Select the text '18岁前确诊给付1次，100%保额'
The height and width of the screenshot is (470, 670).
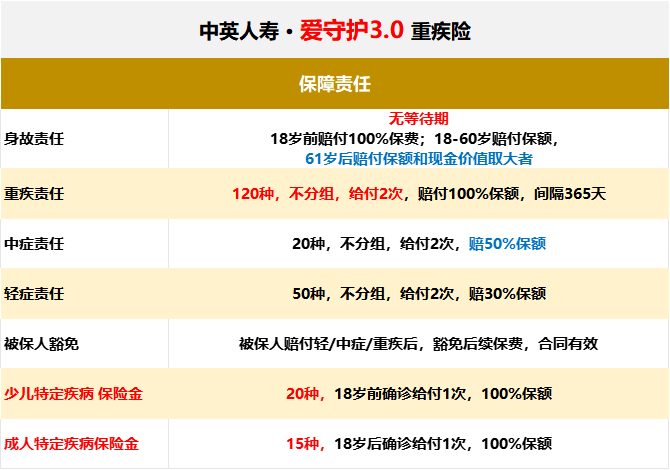443,394
